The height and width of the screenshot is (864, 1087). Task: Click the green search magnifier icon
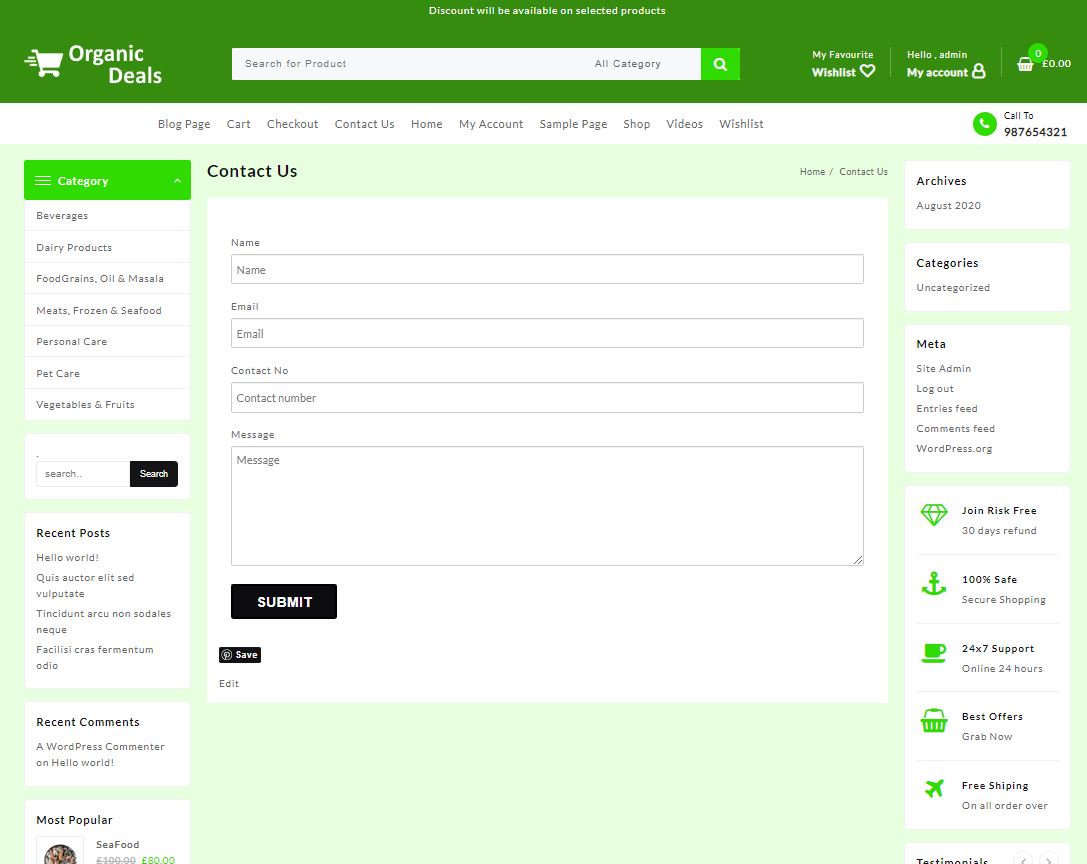(x=720, y=64)
